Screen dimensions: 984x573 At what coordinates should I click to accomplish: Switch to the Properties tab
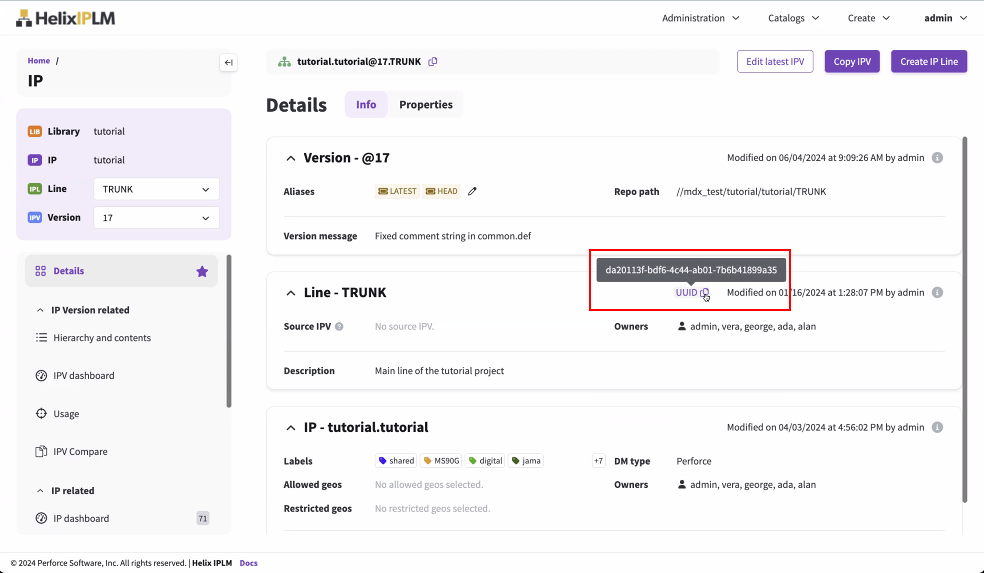point(425,105)
